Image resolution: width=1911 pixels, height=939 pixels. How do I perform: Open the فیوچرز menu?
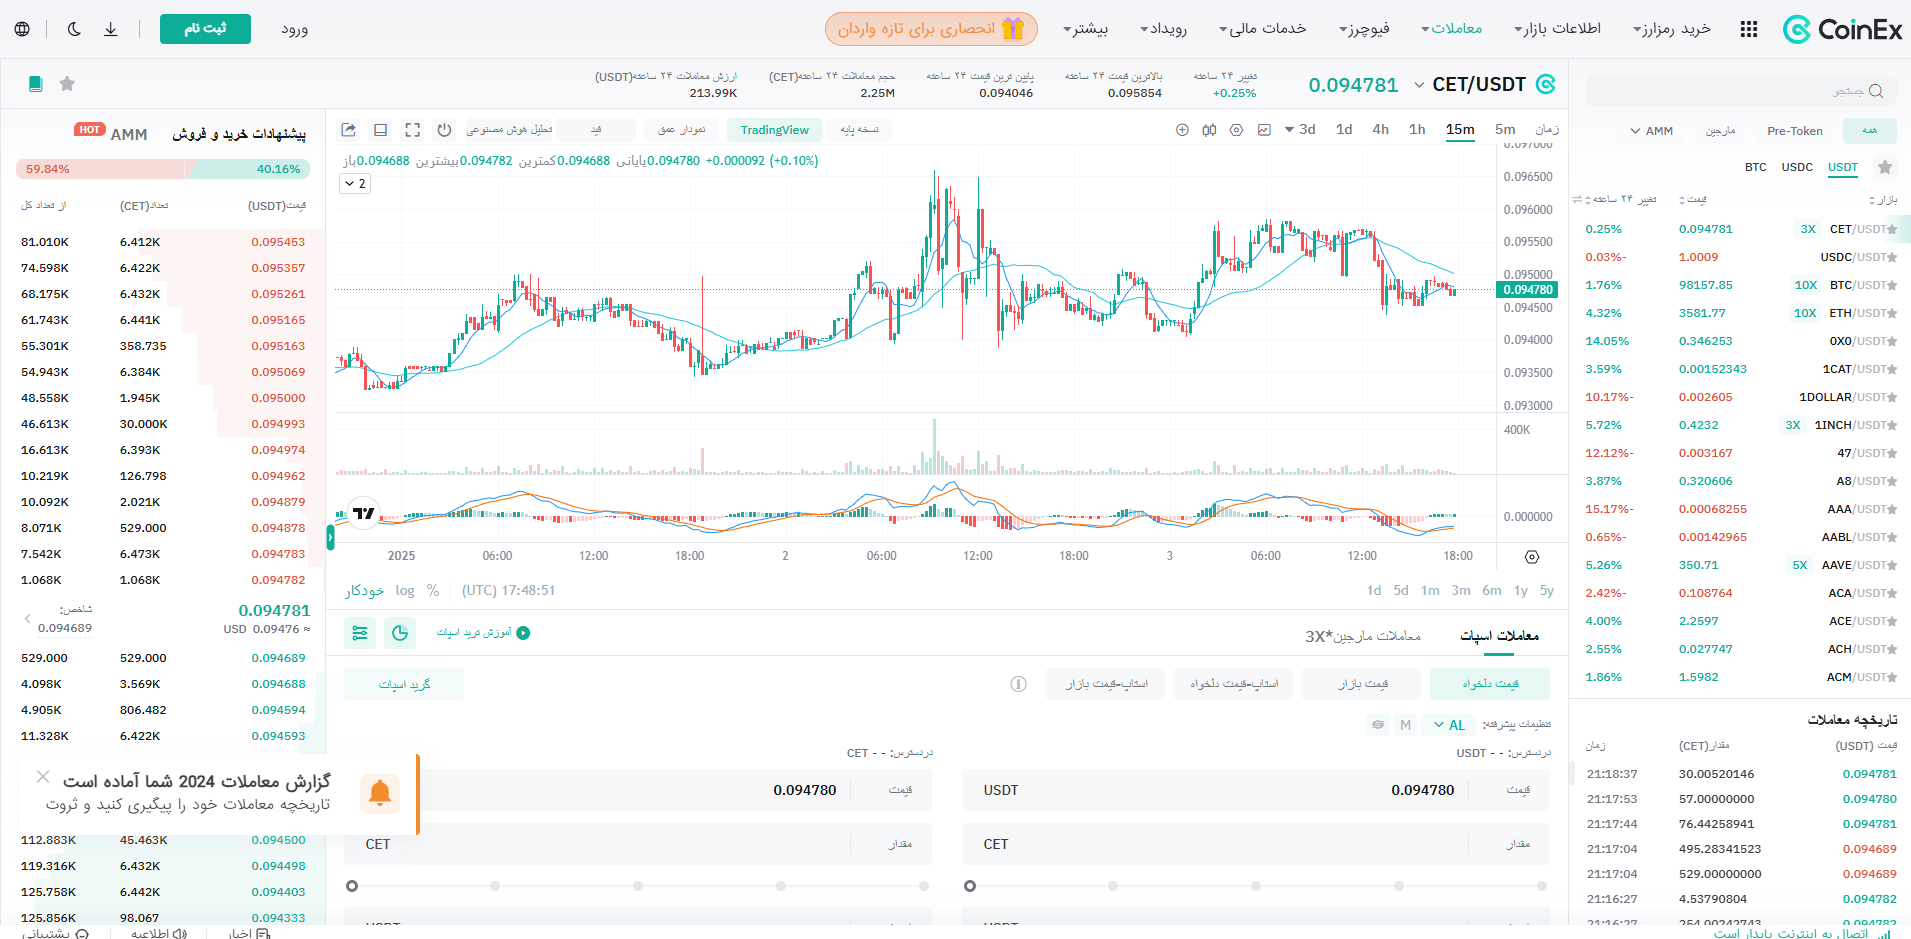pos(1364,29)
